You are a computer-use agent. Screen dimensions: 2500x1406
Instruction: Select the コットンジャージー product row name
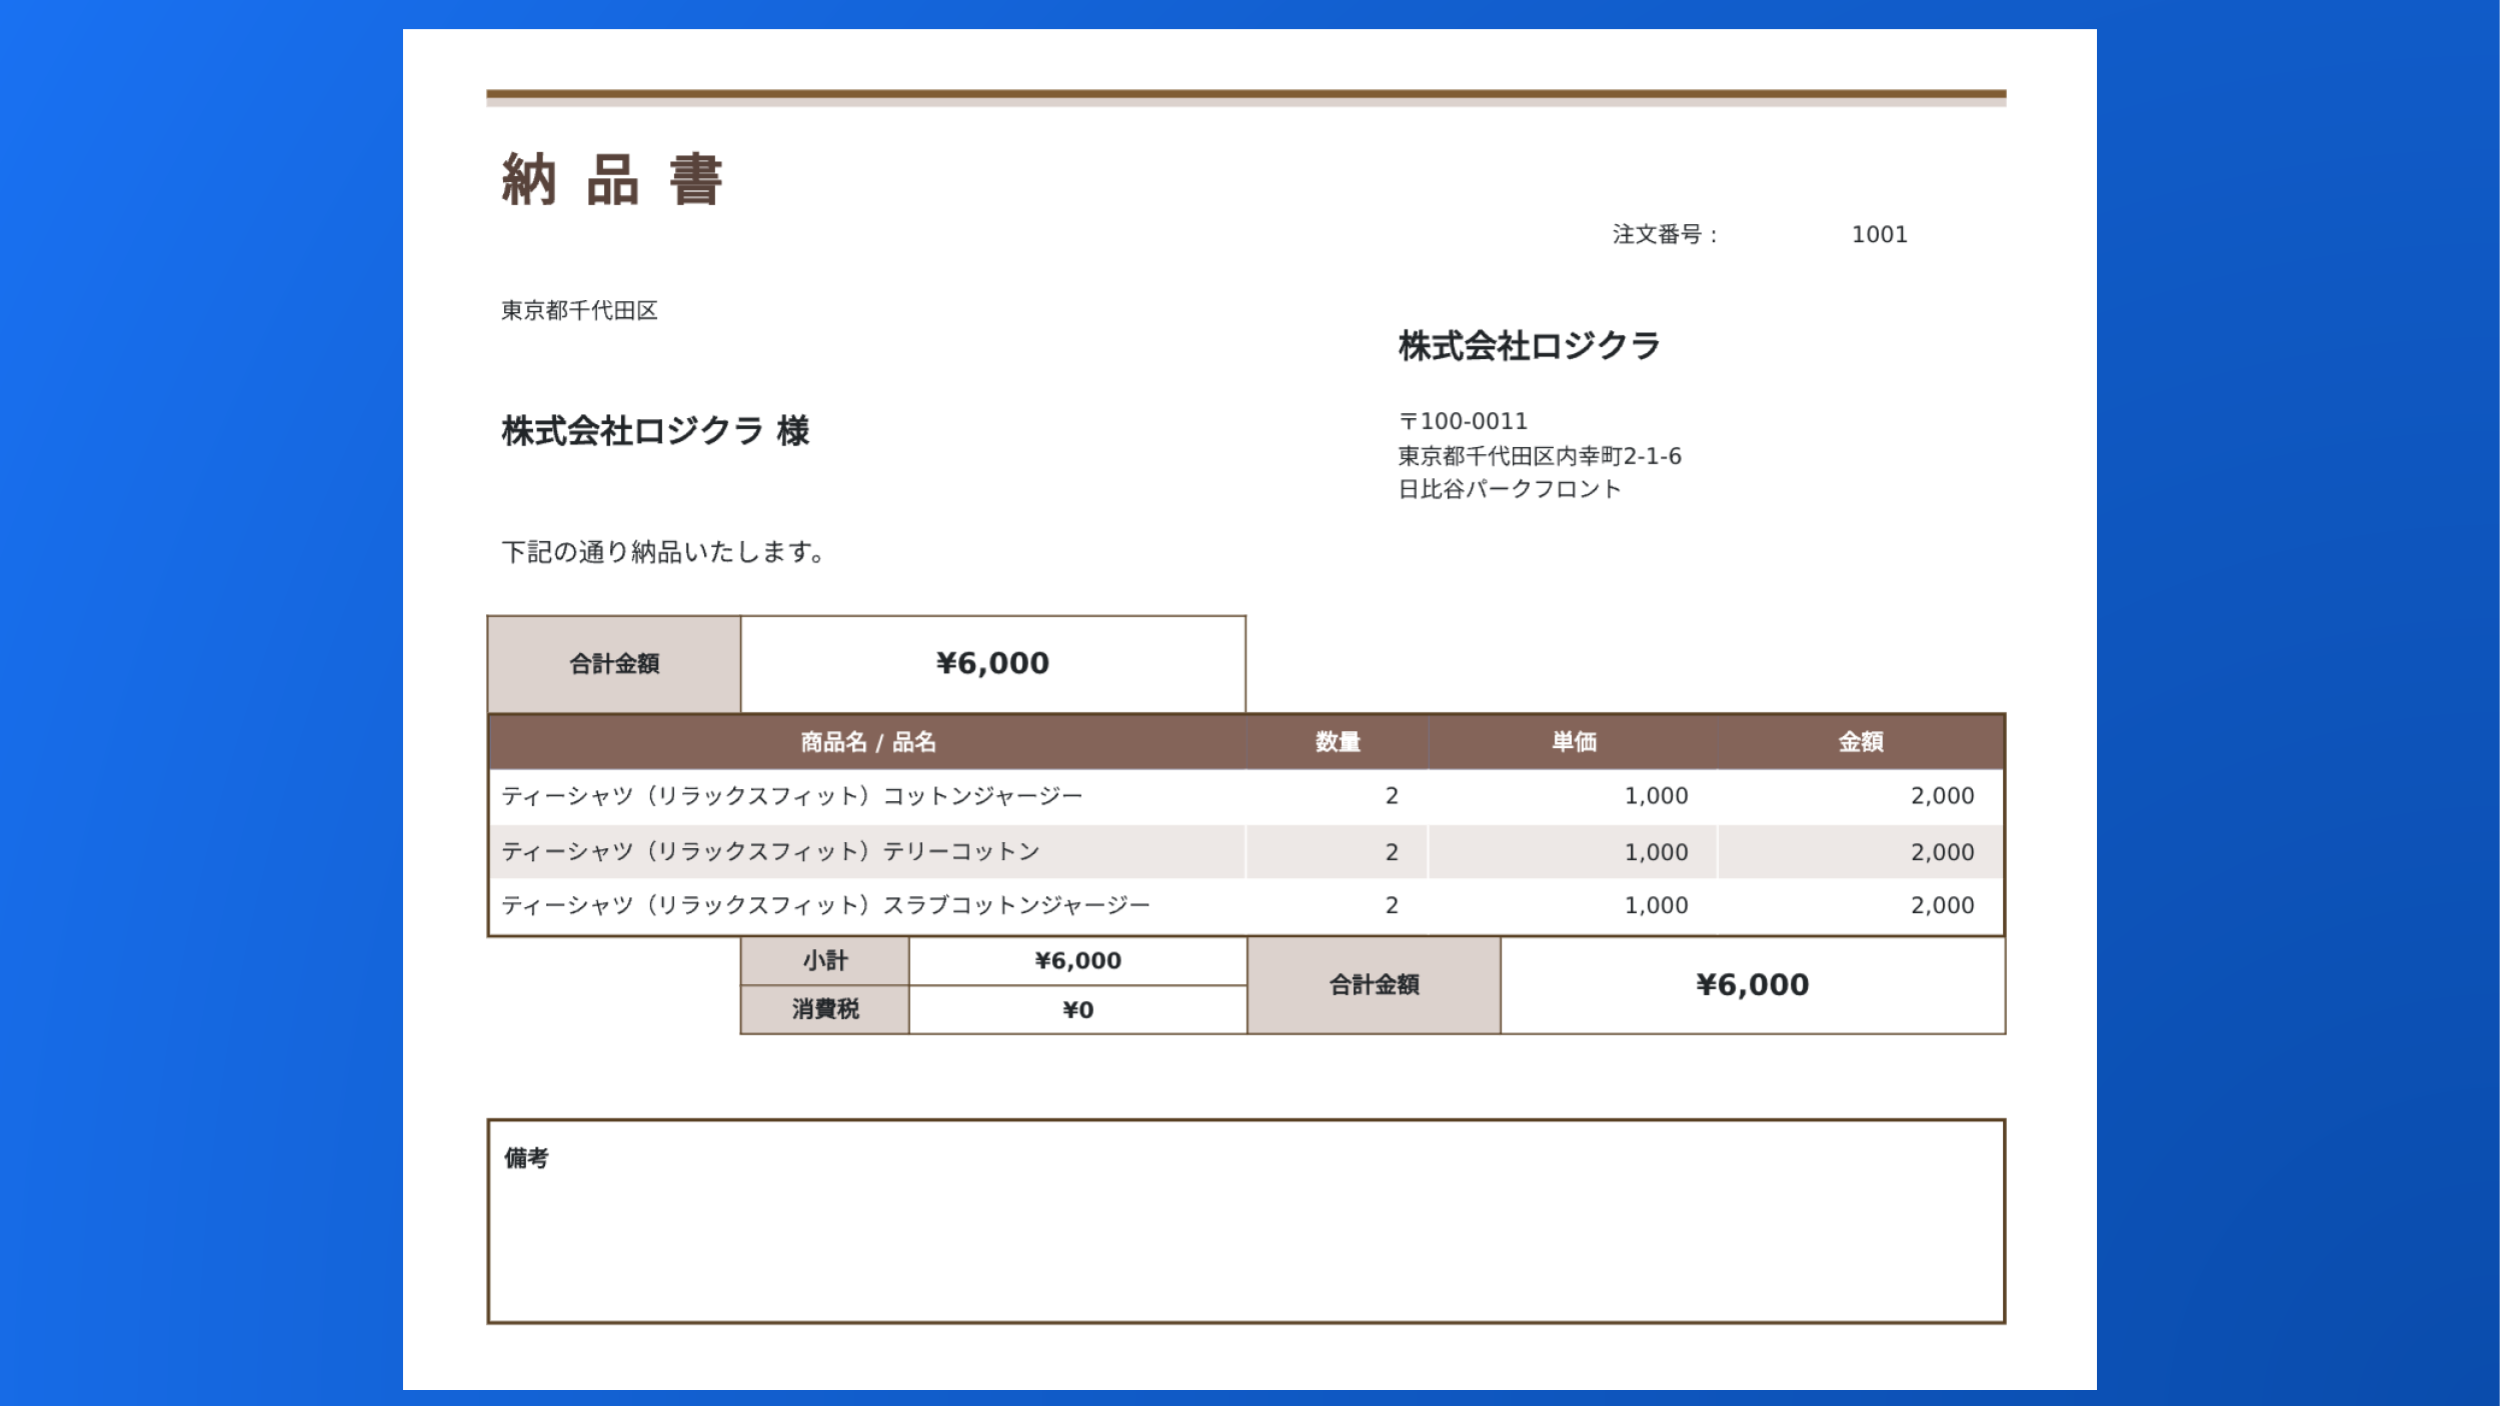[792, 796]
